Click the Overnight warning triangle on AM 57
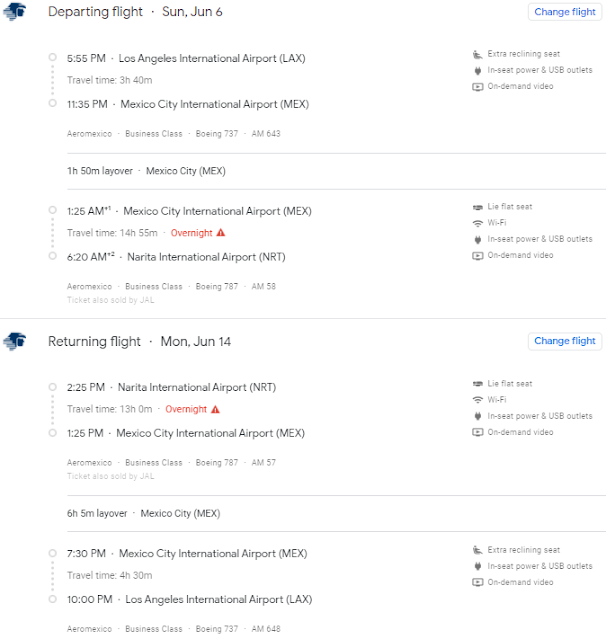606x639 pixels. [215, 409]
